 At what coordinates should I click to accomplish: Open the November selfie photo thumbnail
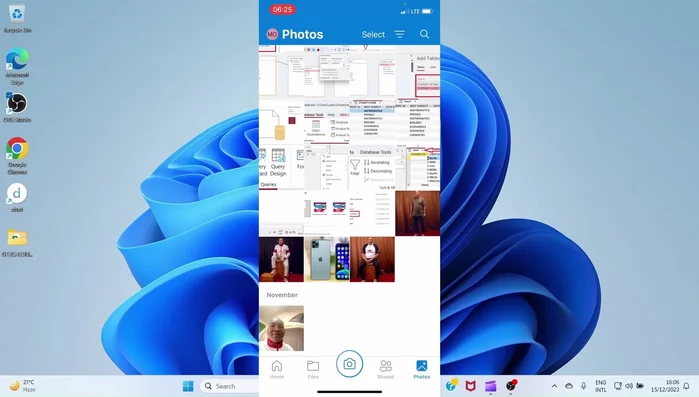coord(282,328)
